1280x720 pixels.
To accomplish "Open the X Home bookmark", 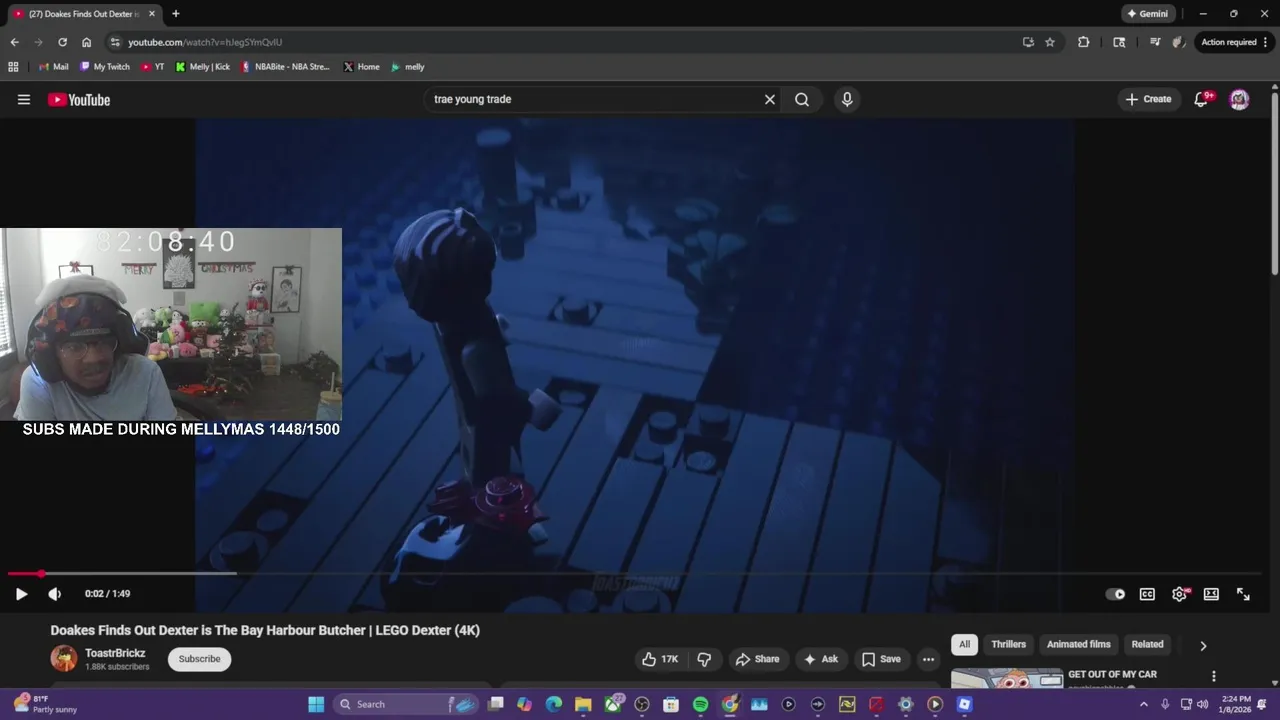I will coord(361,67).
